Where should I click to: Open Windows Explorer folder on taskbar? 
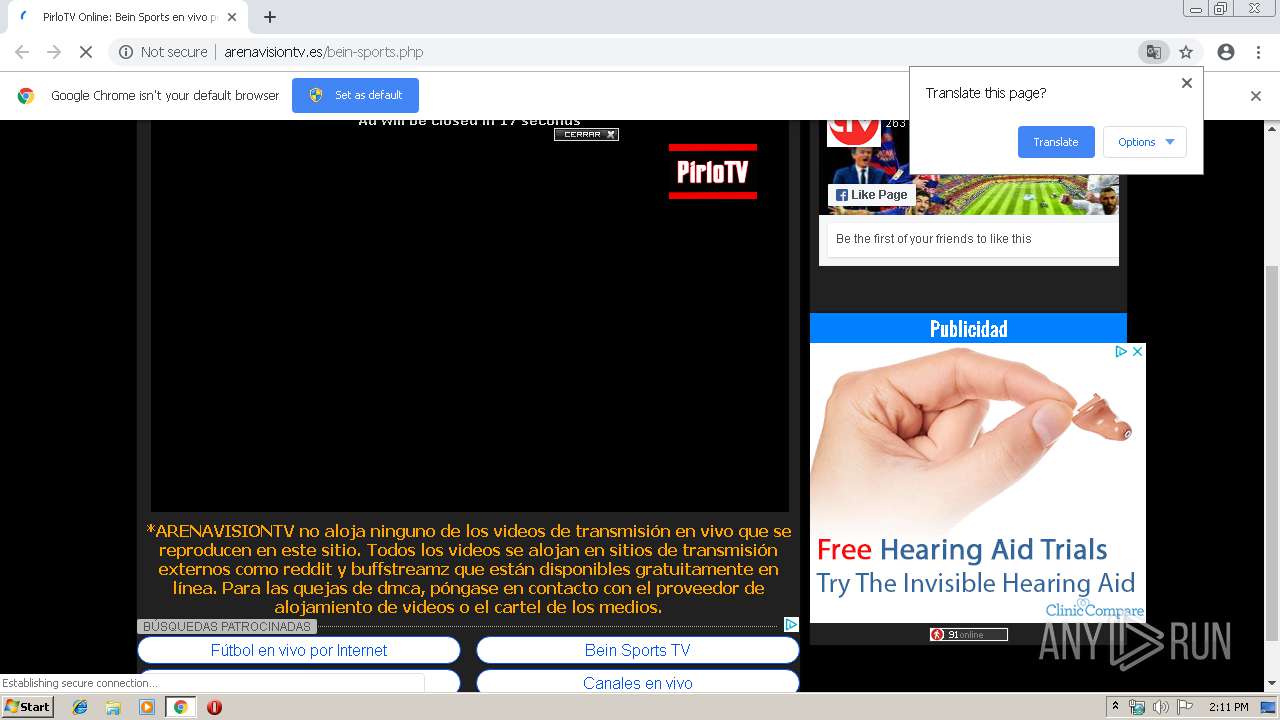(x=113, y=707)
